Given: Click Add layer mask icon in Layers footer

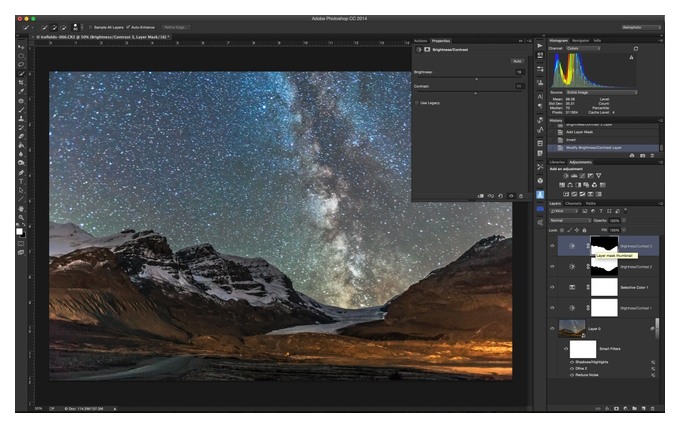Looking at the screenshot, I should click(616, 408).
